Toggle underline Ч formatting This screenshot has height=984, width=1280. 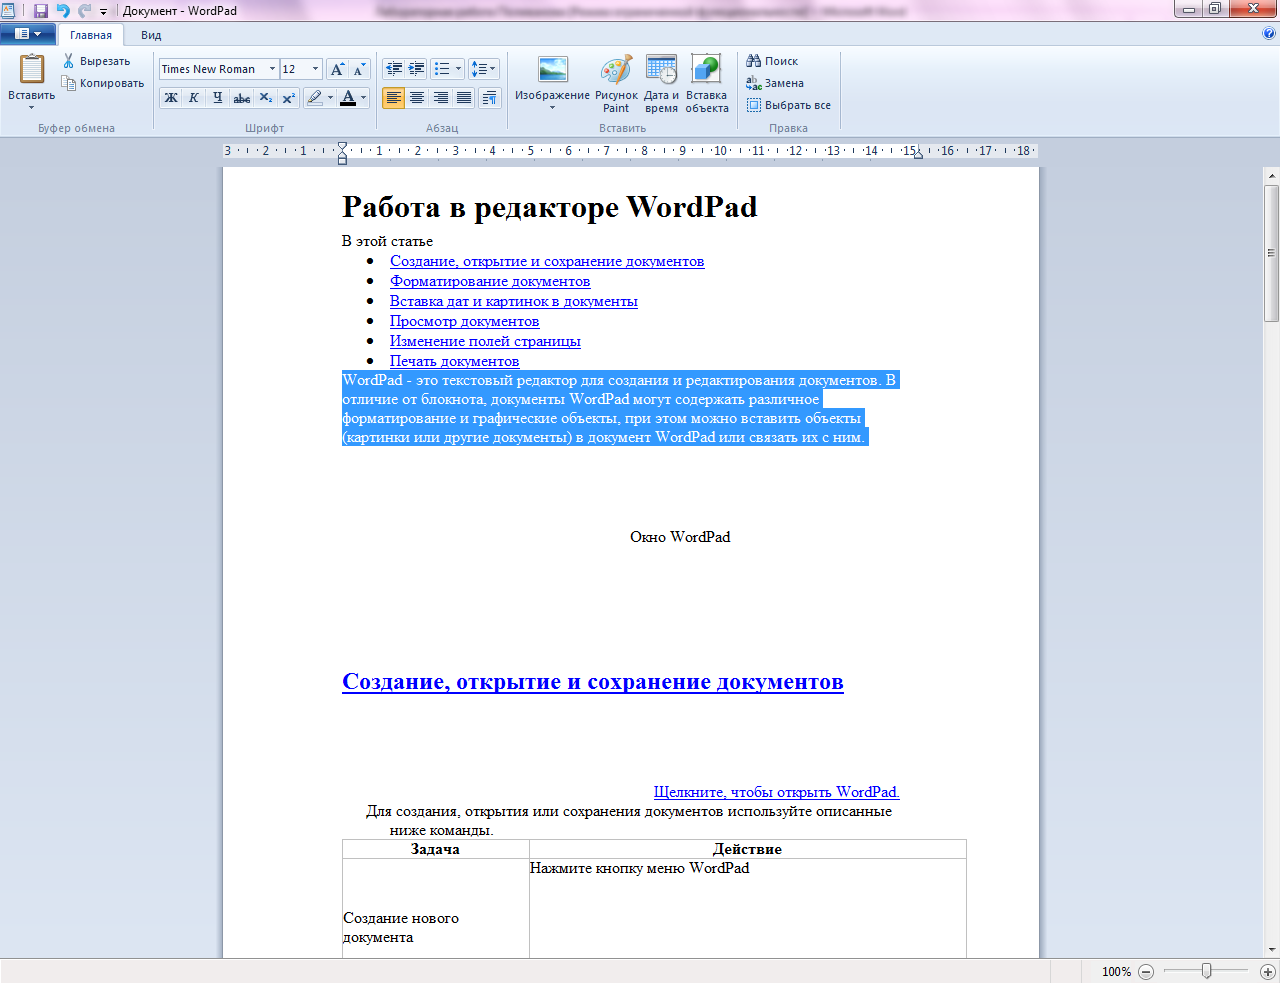click(x=217, y=98)
